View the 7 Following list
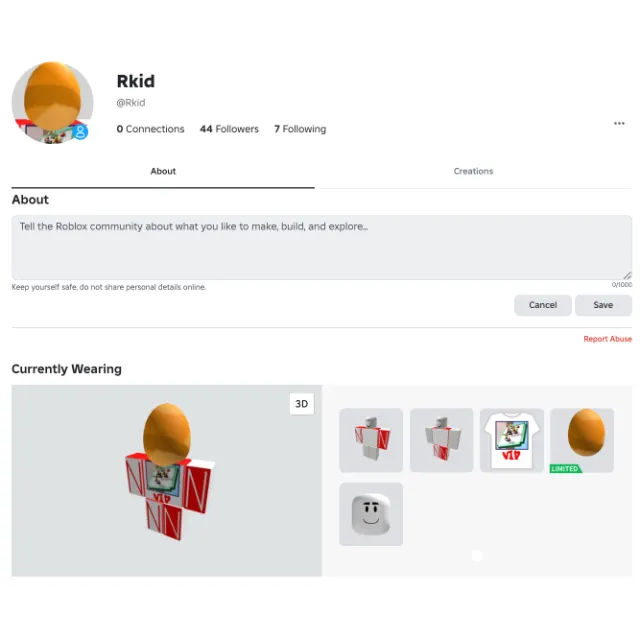640x640 pixels. [x=300, y=129]
